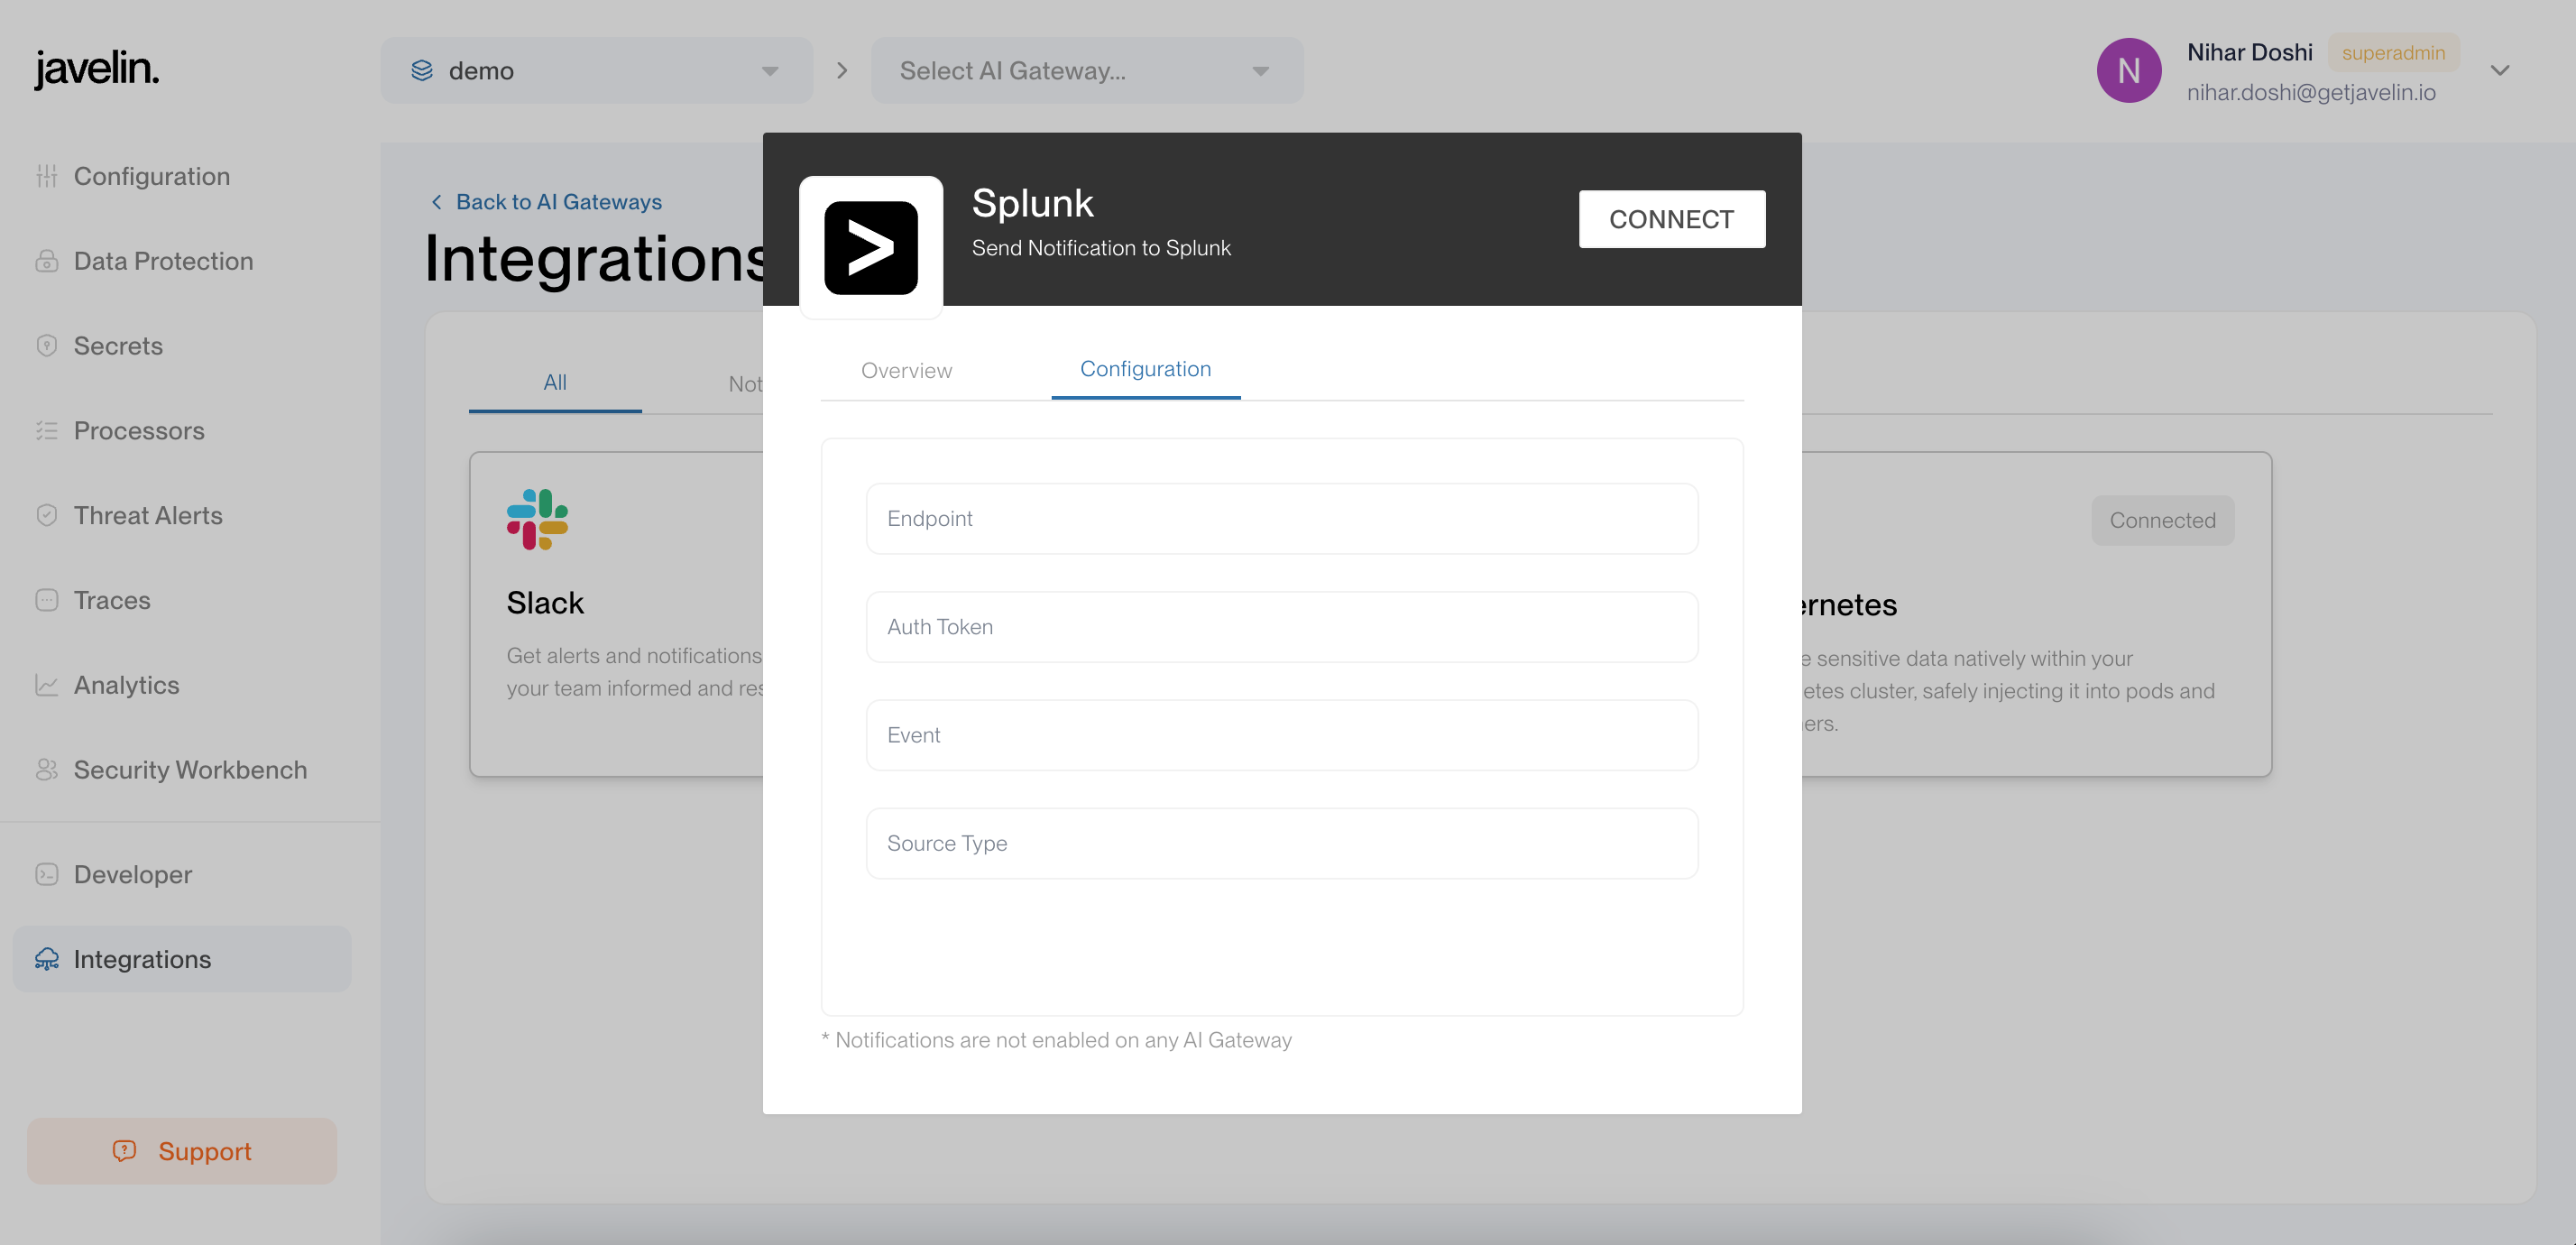Image resolution: width=2576 pixels, height=1245 pixels.
Task: Go to Secrets in the sidebar
Action: [182, 346]
